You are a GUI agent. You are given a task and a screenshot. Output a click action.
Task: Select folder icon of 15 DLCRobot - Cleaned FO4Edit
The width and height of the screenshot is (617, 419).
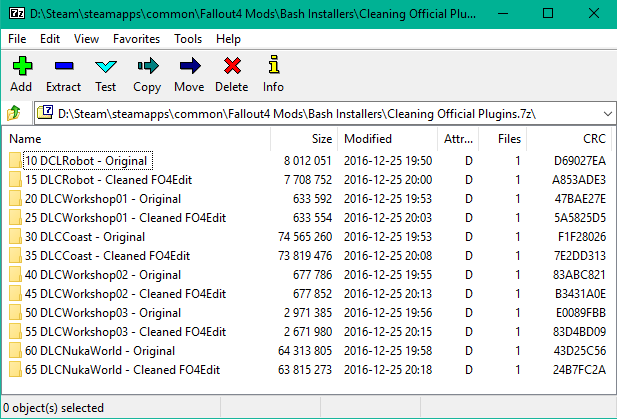coord(15,179)
